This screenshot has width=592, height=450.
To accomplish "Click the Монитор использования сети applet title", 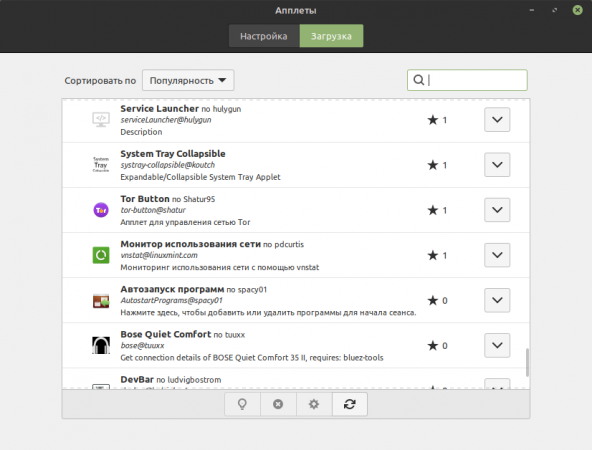I will pos(190,244).
